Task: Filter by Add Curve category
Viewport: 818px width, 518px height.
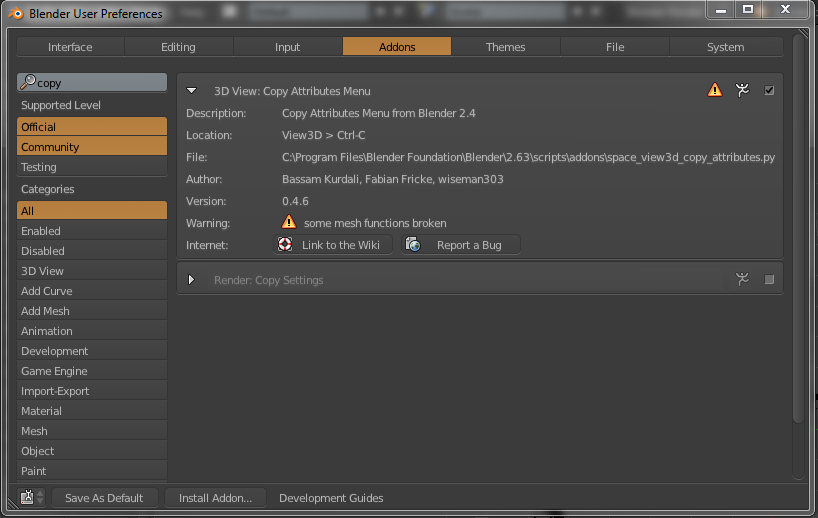Action: (92, 291)
